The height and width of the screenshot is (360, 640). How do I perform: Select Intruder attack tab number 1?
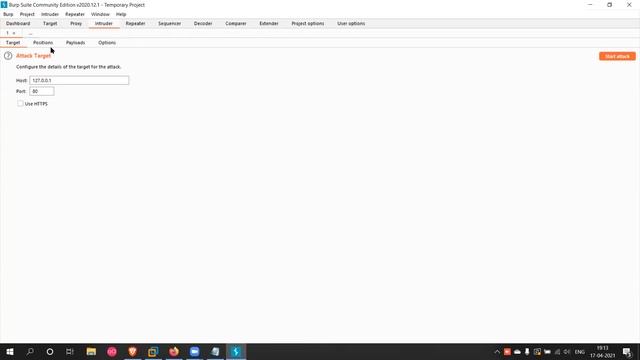point(7,33)
